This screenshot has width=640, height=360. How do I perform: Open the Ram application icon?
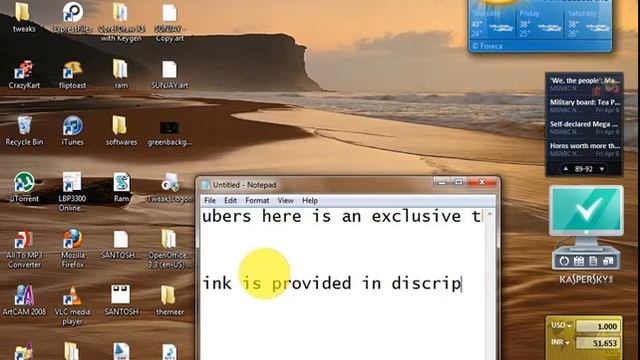coord(121,187)
